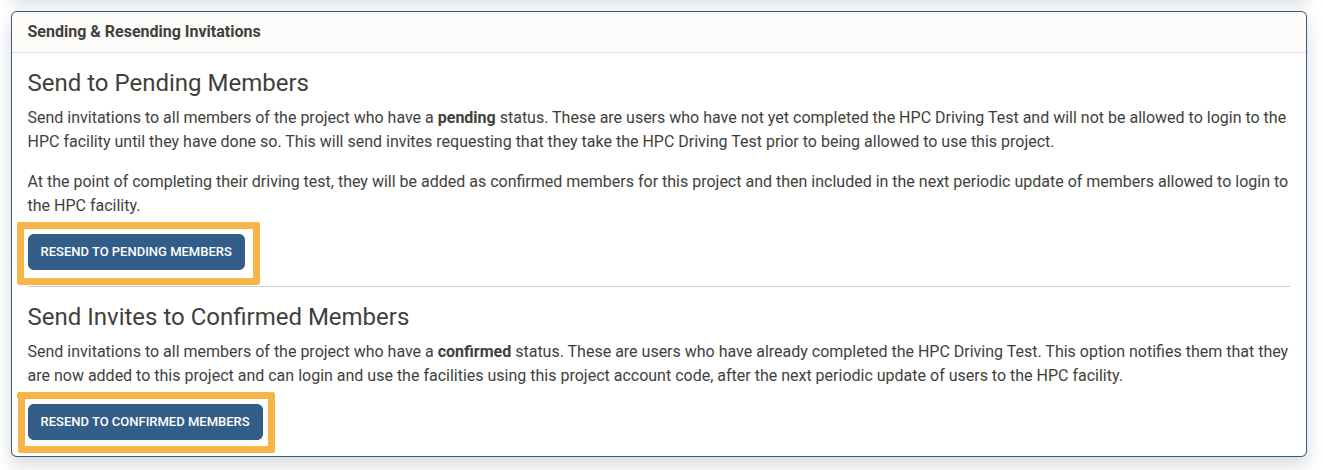Screen dimensions: 1323x470
Task: Click the Resend to Pending Members button
Action: (136, 252)
